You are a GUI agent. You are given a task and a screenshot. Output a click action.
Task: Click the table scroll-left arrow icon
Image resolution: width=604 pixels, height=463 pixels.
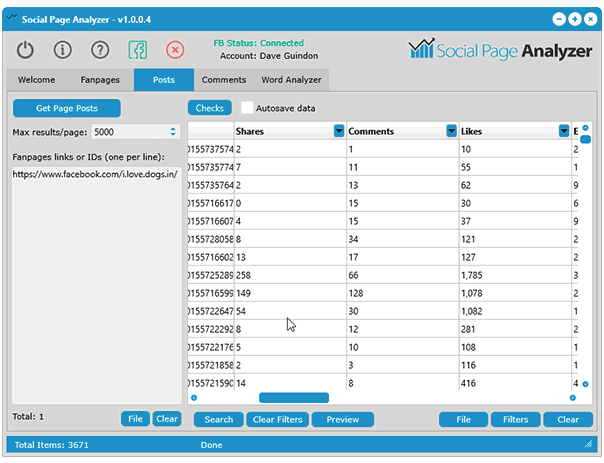(194, 398)
